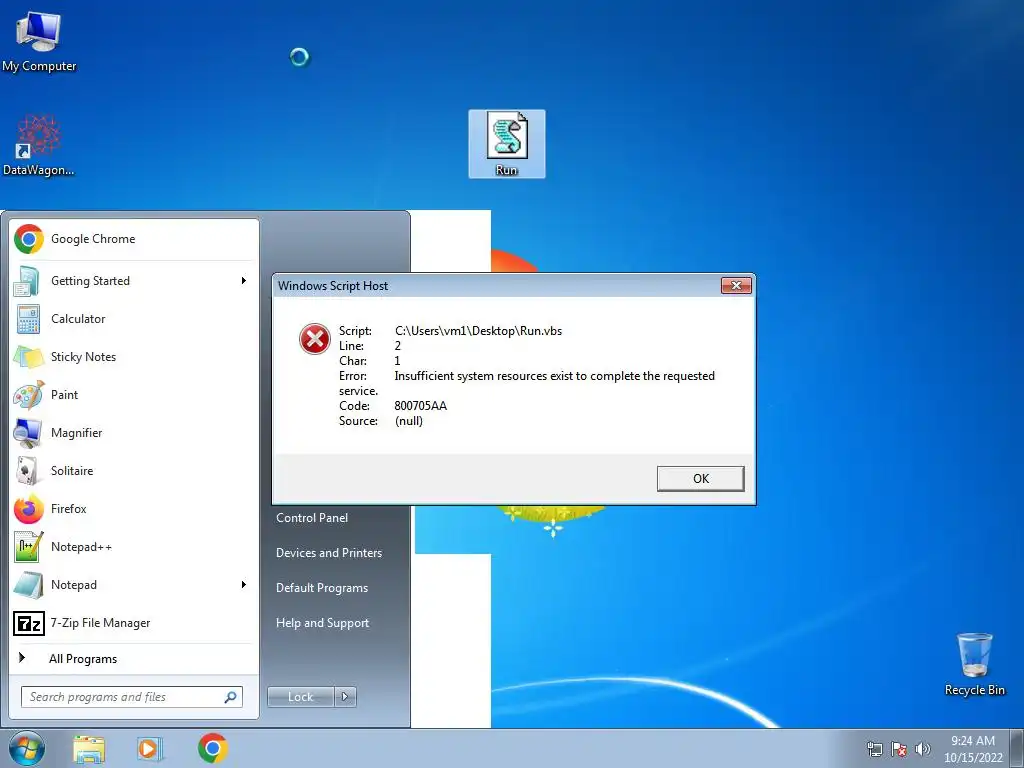The height and width of the screenshot is (768, 1024).
Task: Click the volume speaker tray icon
Action: (922, 749)
